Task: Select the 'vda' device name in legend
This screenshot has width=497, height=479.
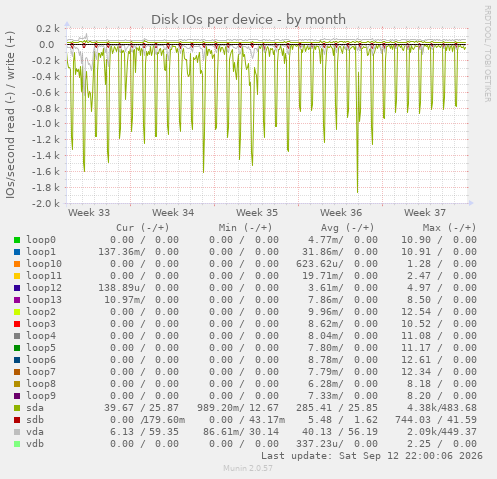Action: 35,432
